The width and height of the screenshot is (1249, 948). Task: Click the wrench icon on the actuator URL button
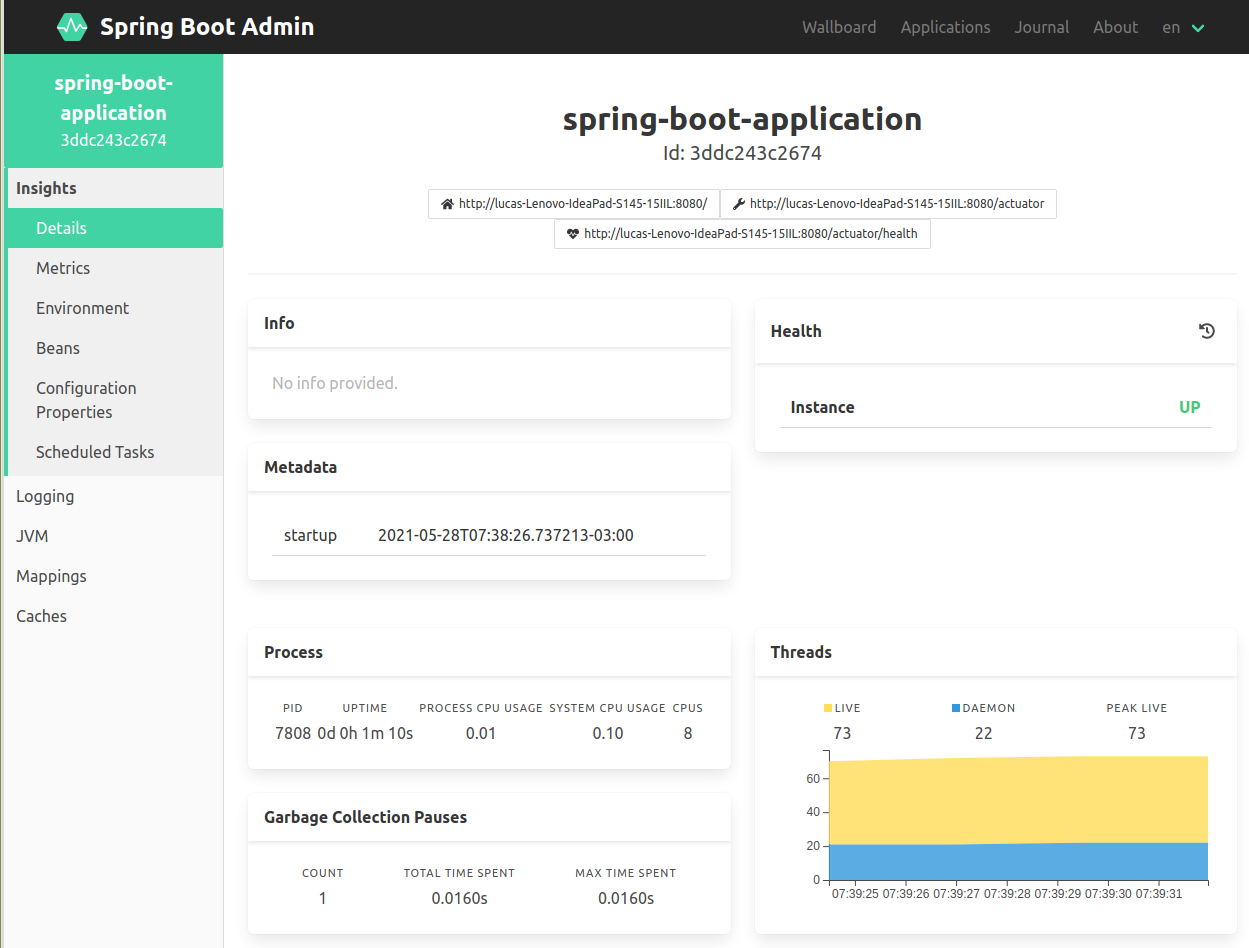click(739, 204)
